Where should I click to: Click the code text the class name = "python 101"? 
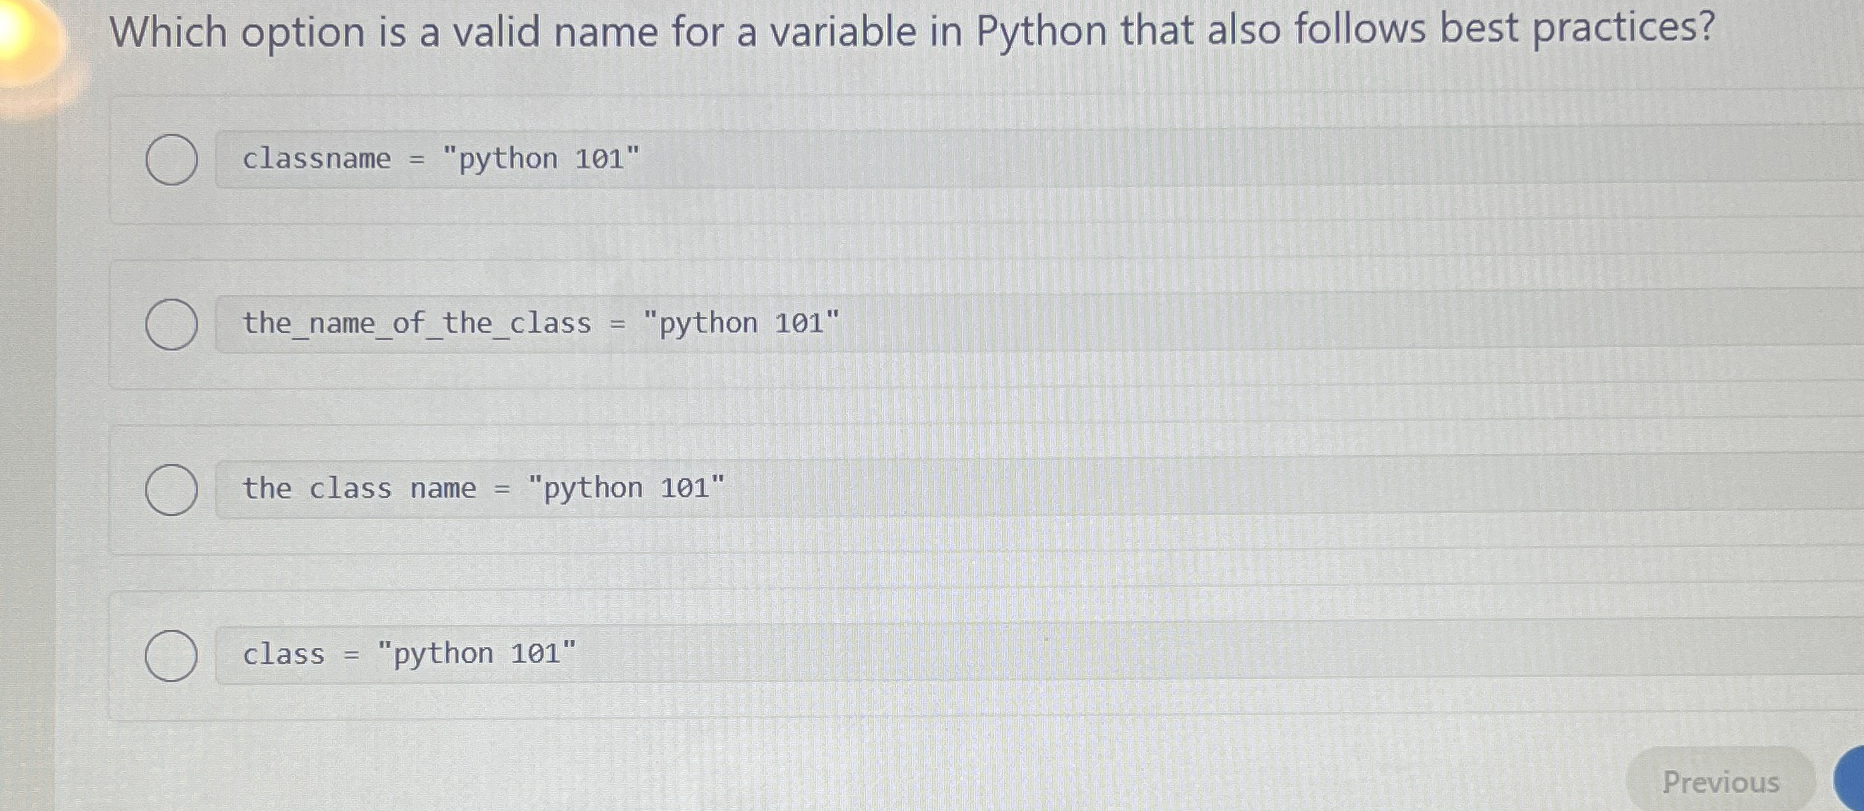[483, 488]
